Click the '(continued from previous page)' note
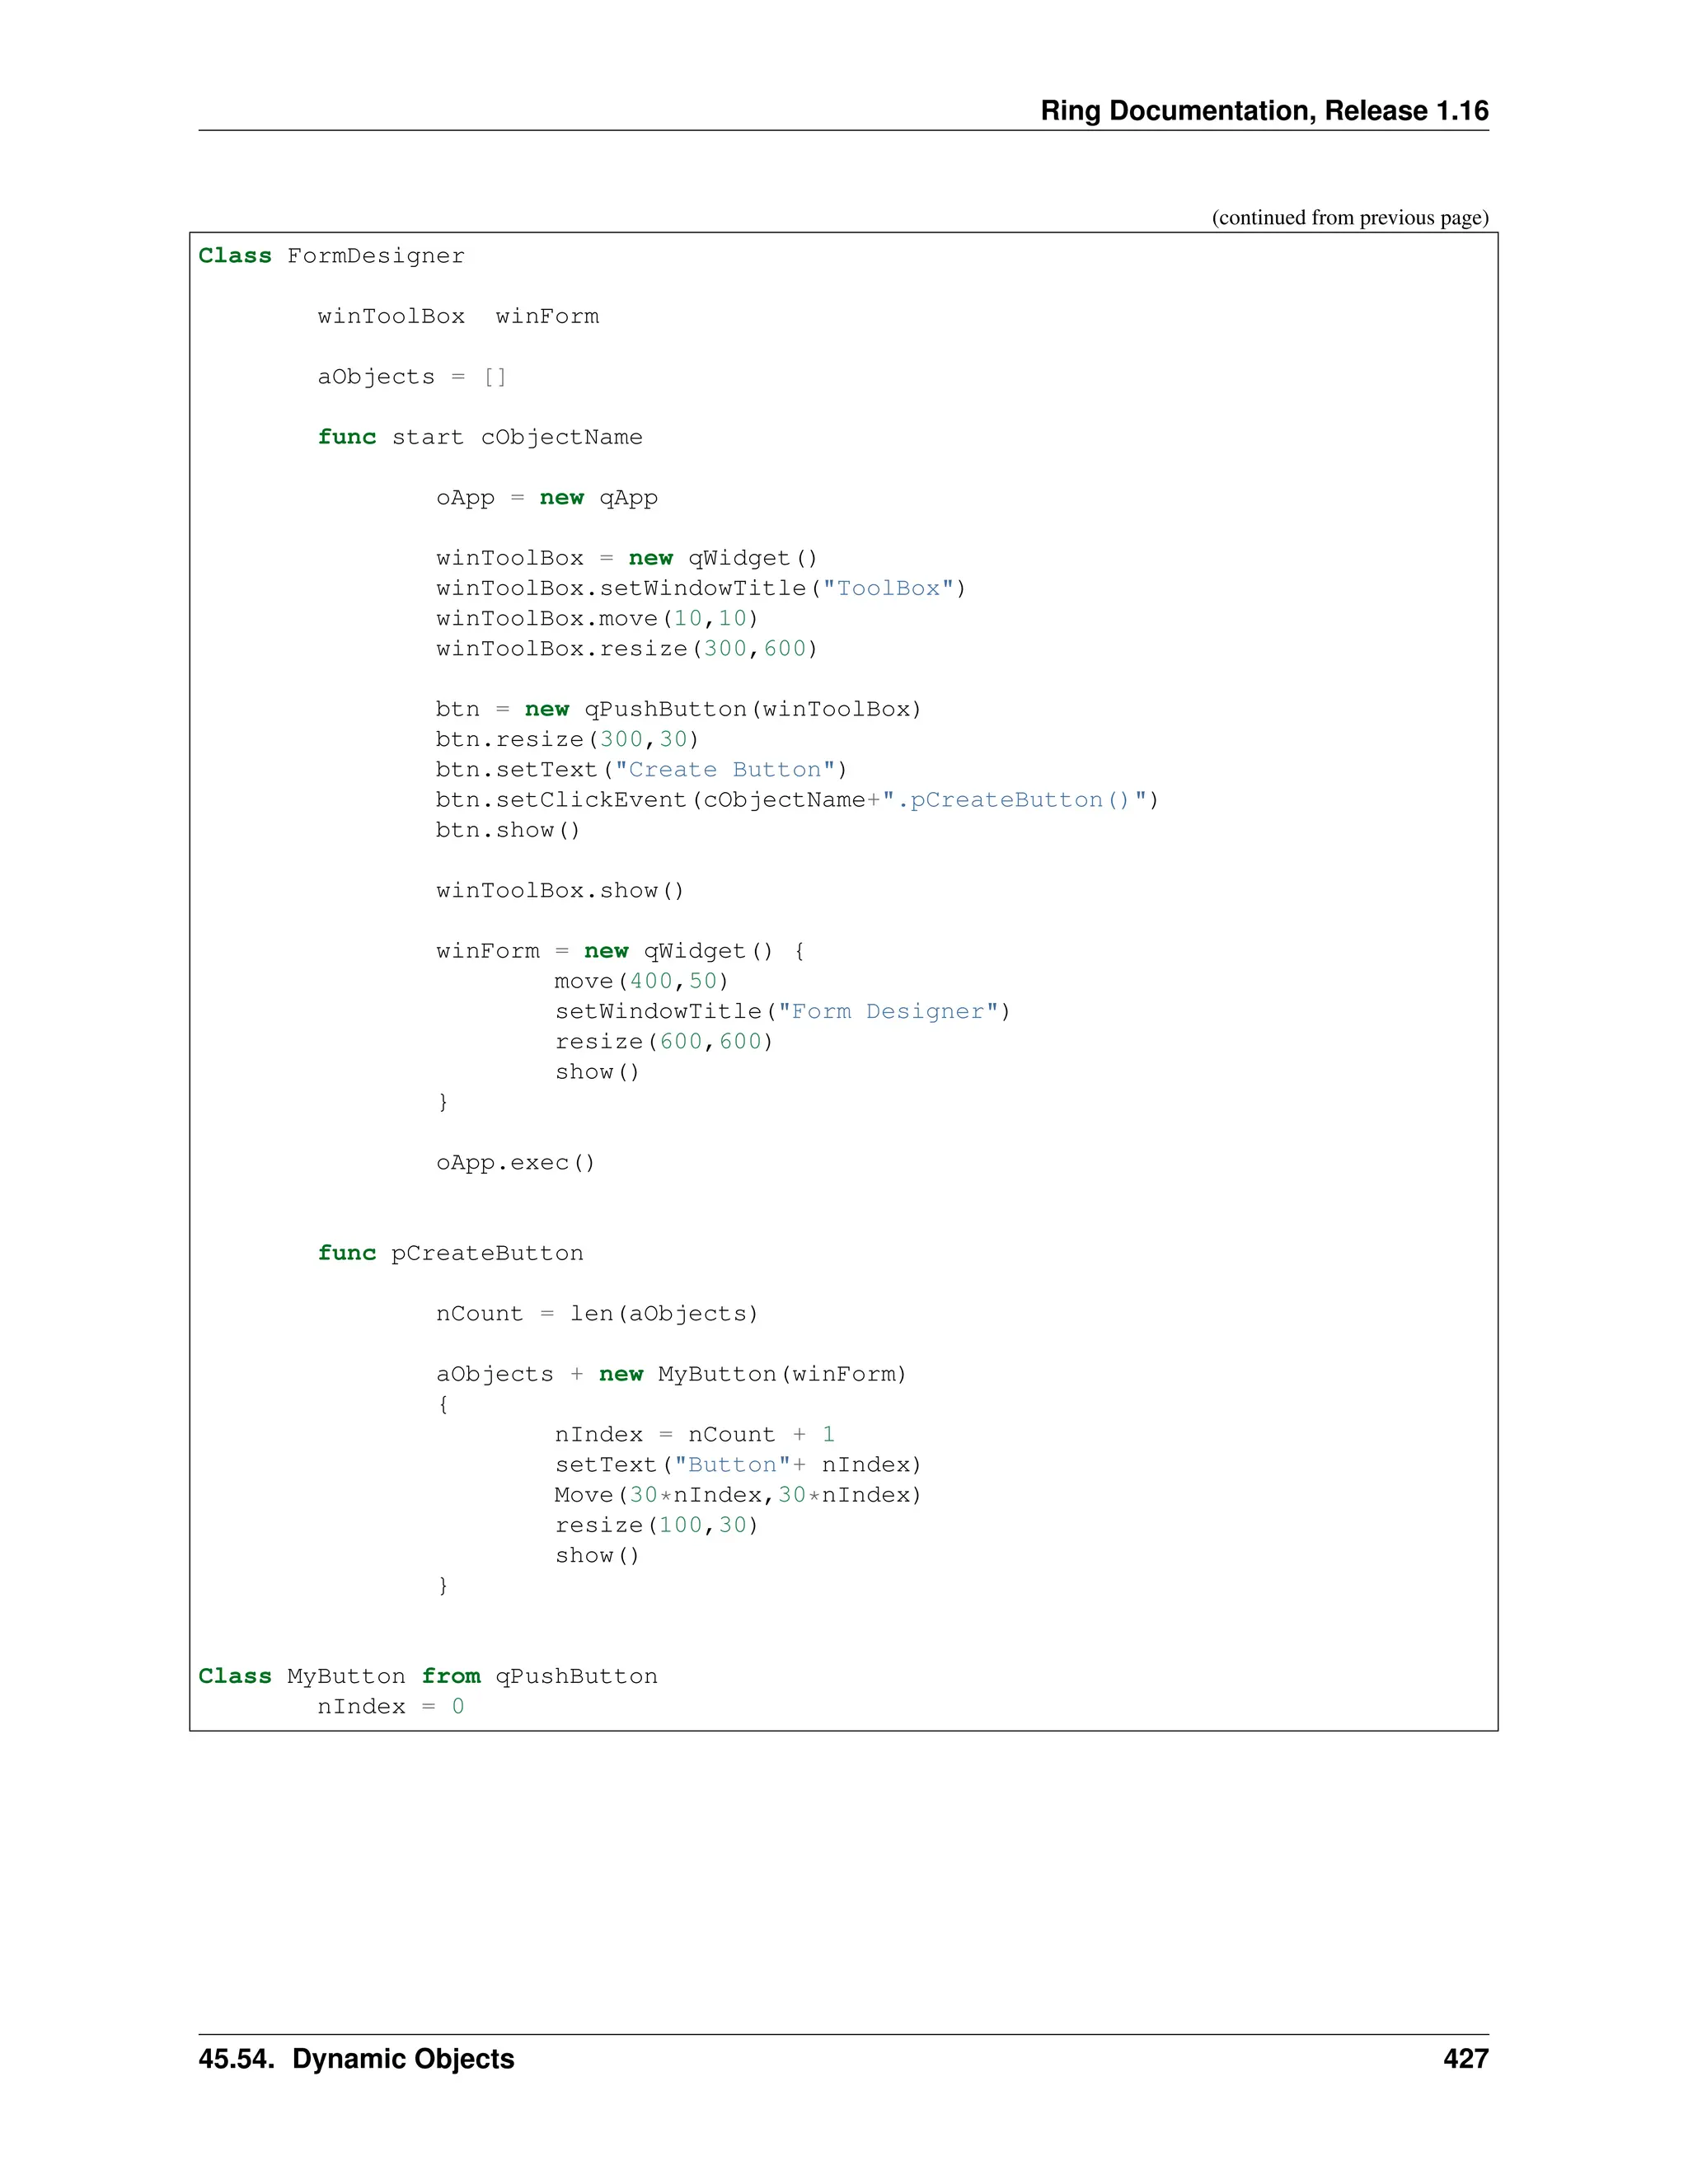The height and width of the screenshot is (2184, 1688). (1349, 217)
